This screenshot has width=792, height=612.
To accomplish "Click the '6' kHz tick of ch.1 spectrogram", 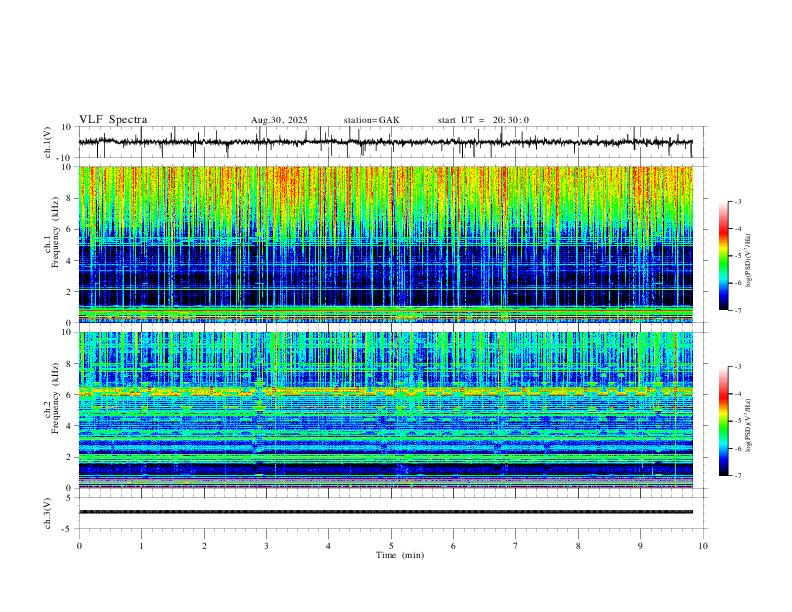I will pyautogui.click(x=70, y=229).
